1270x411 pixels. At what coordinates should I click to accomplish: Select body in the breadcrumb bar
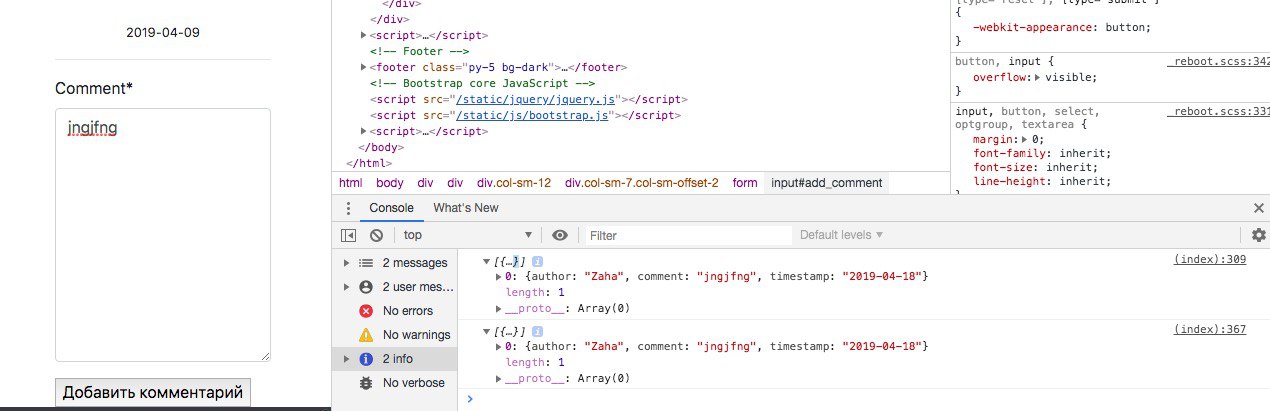coord(390,183)
